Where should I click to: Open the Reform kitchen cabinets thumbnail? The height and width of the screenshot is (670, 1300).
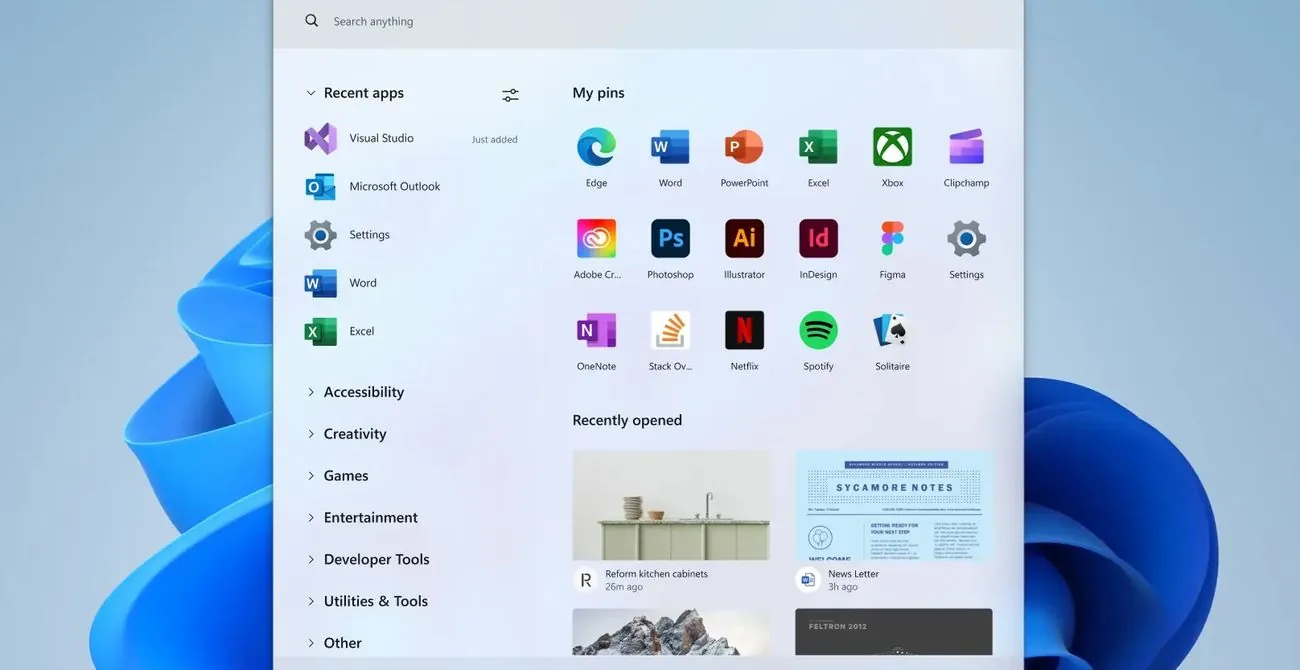(x=671, y=505)
